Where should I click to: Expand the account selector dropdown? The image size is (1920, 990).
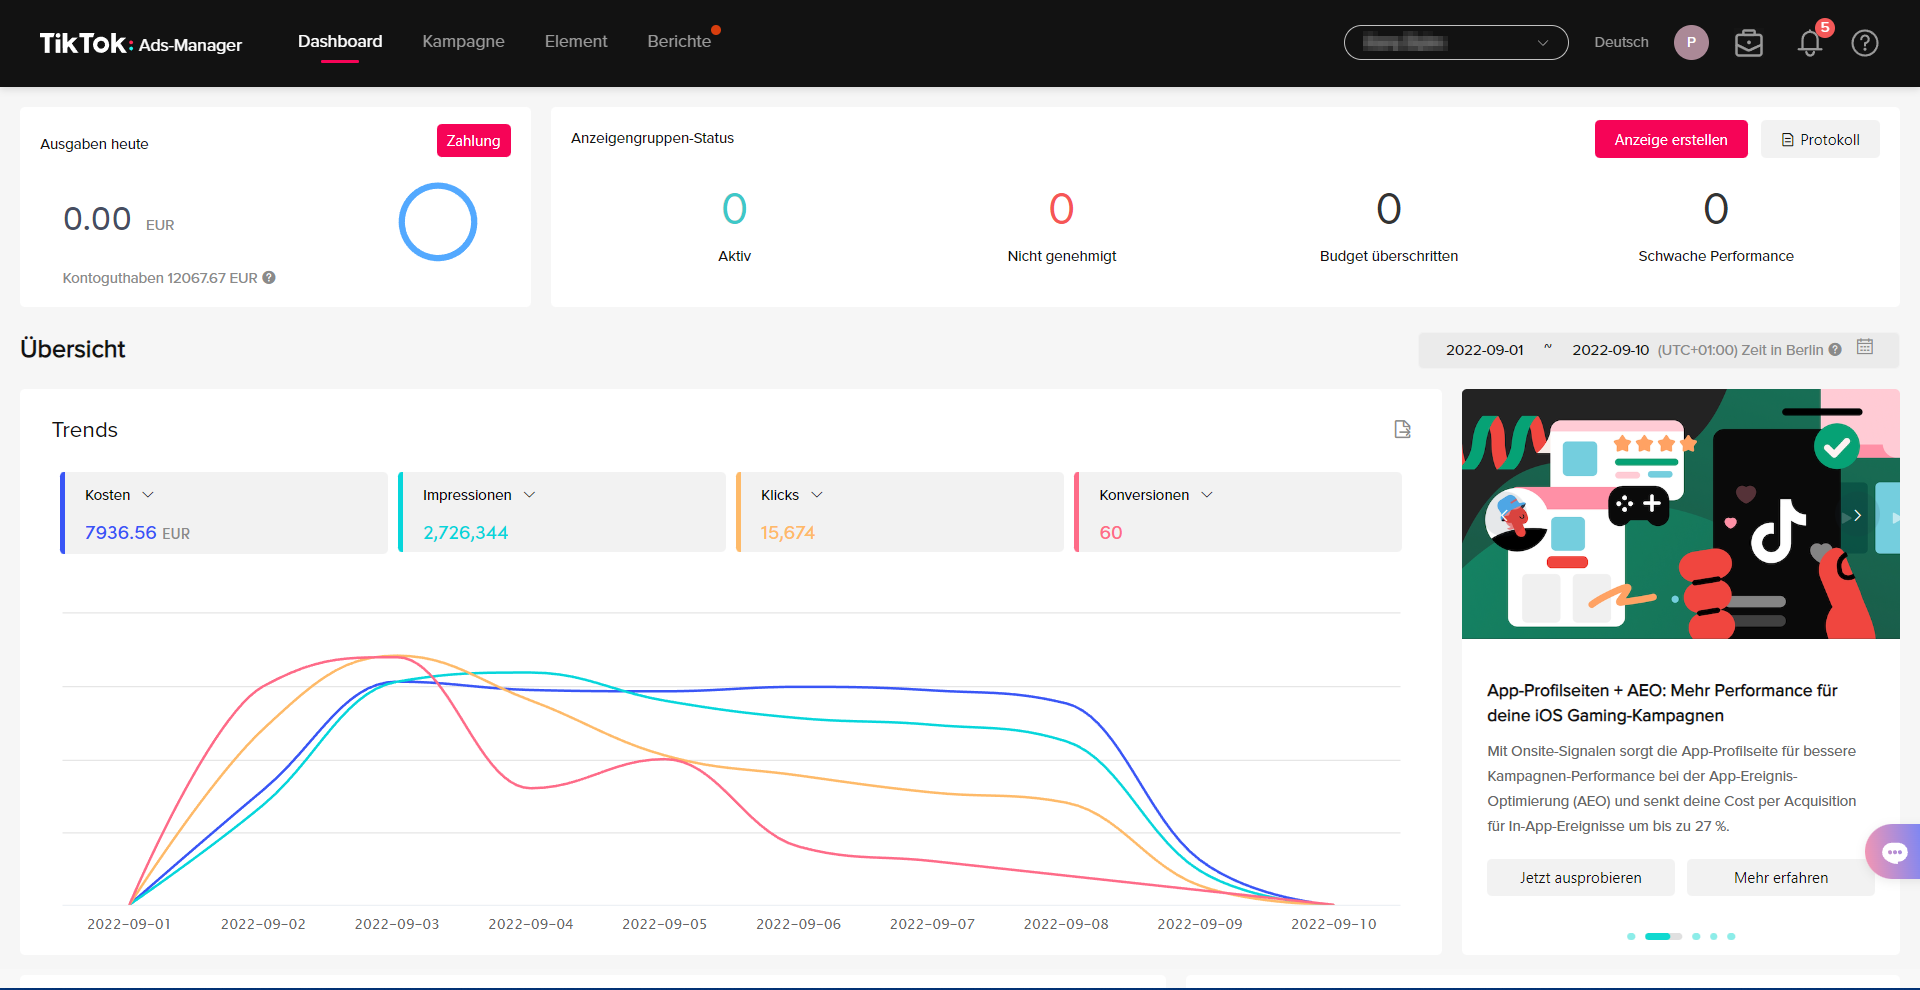(1456, 43)
